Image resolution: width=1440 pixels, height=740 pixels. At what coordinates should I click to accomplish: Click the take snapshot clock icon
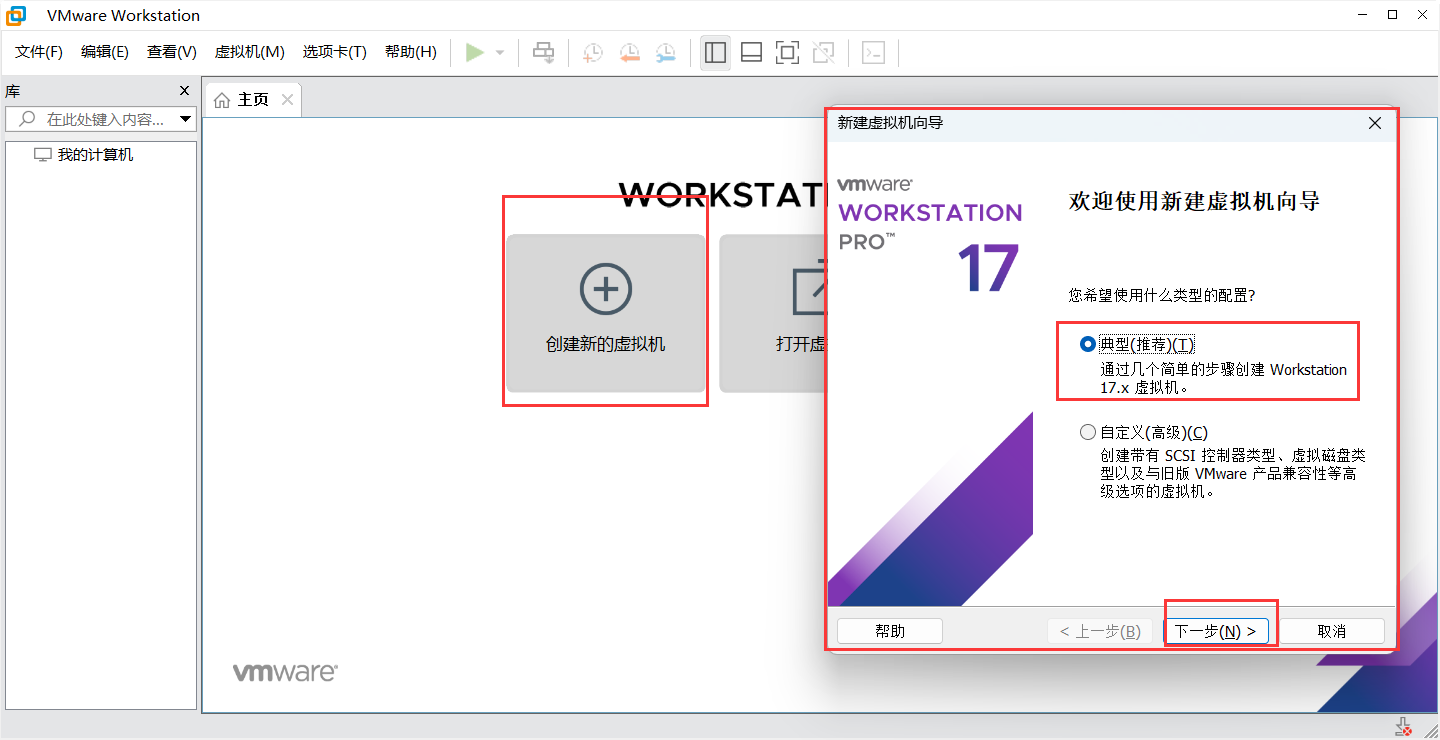coord(593,53)
